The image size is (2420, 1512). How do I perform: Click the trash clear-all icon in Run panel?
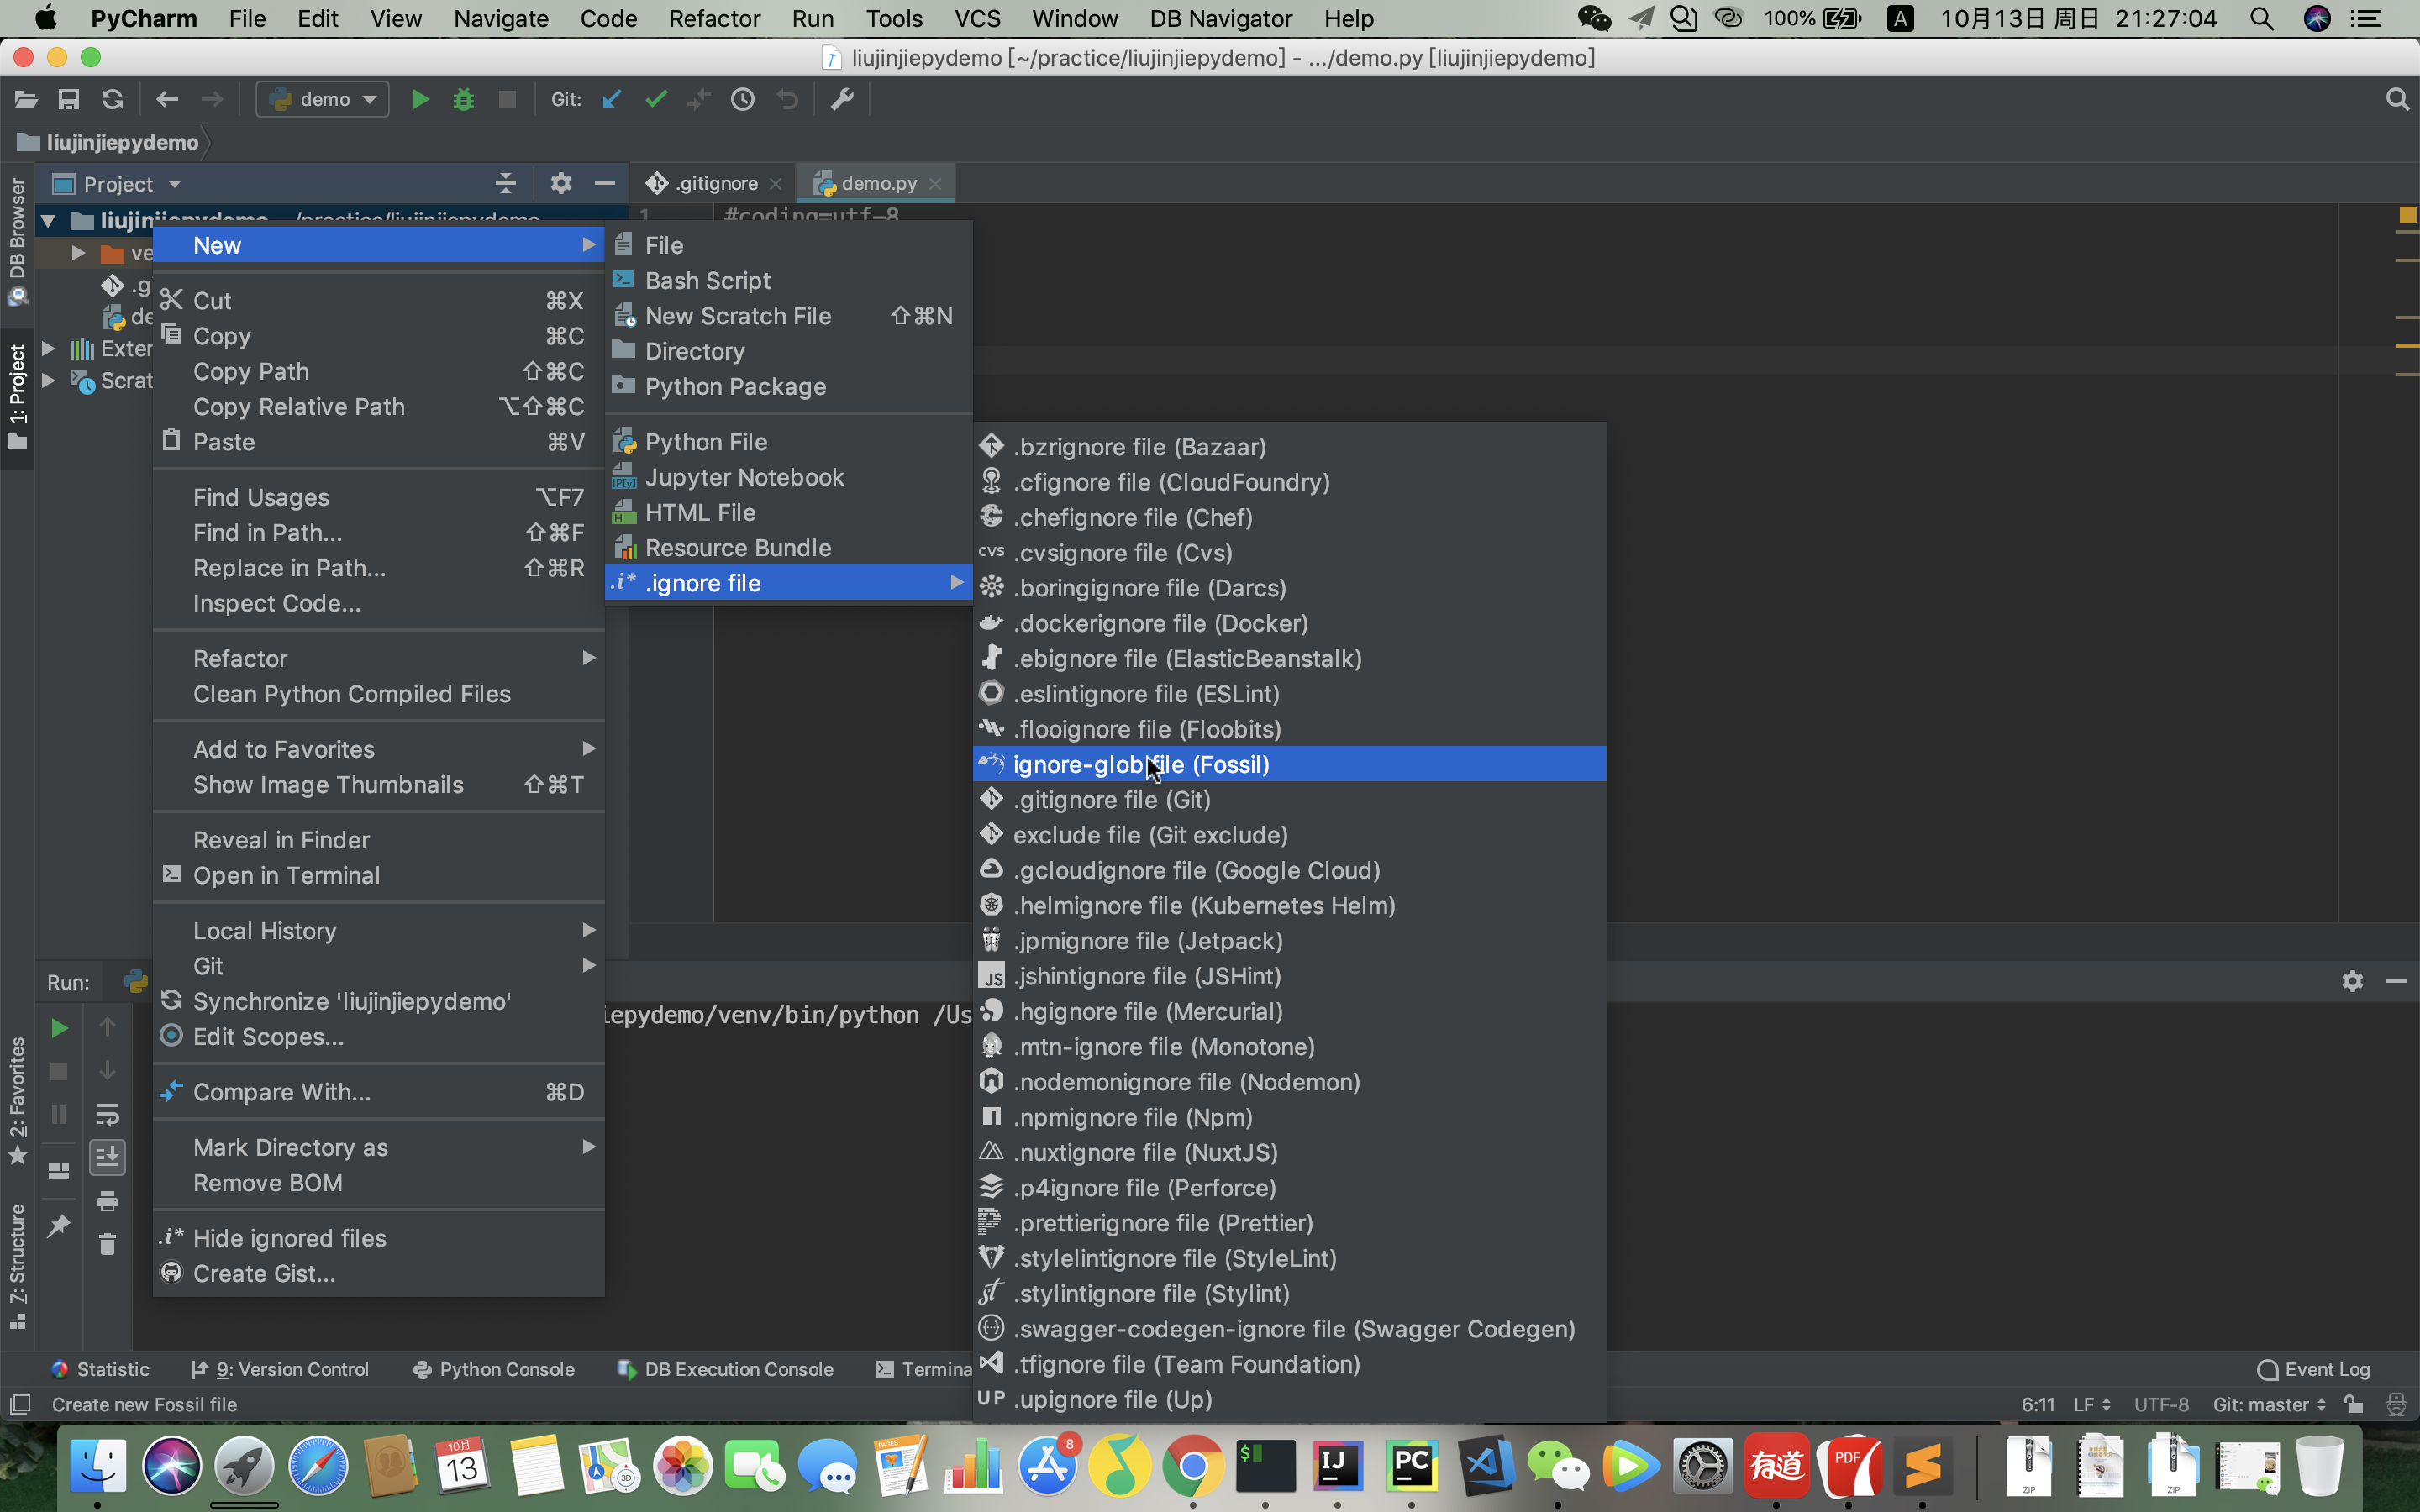pyautogui.click(x=107, y=1244)
